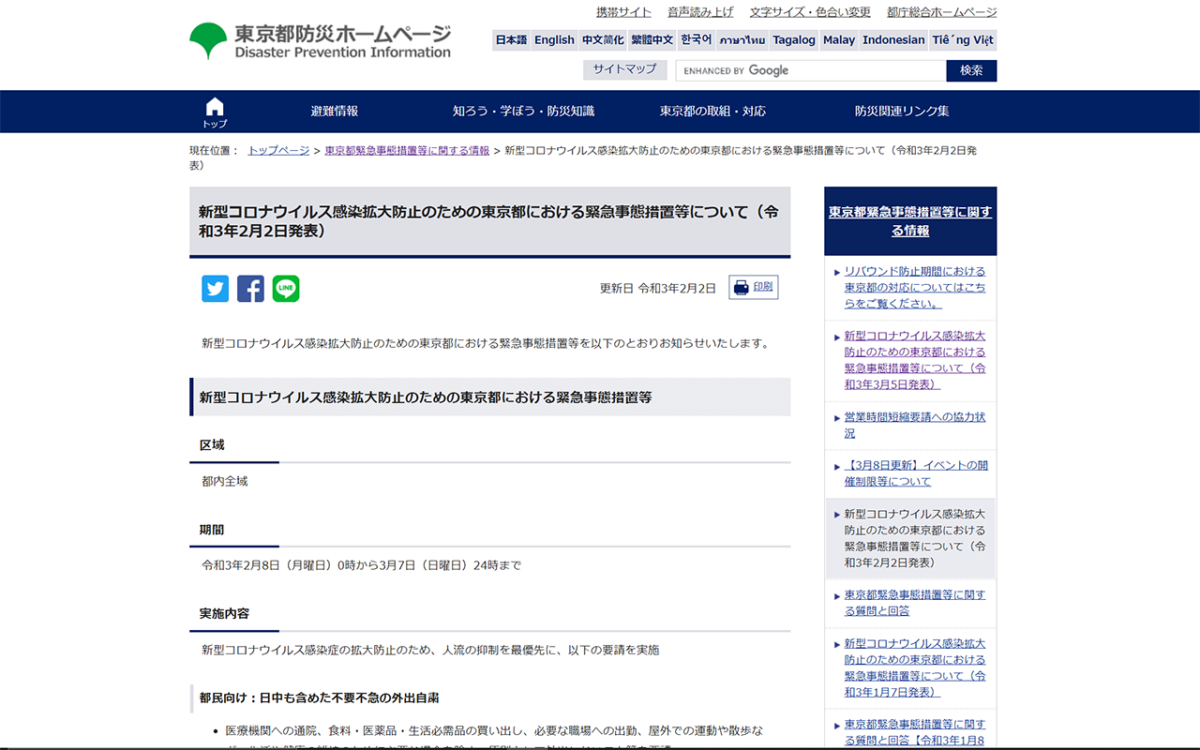Open 防災関連リンク集 menu

[902, 112]
